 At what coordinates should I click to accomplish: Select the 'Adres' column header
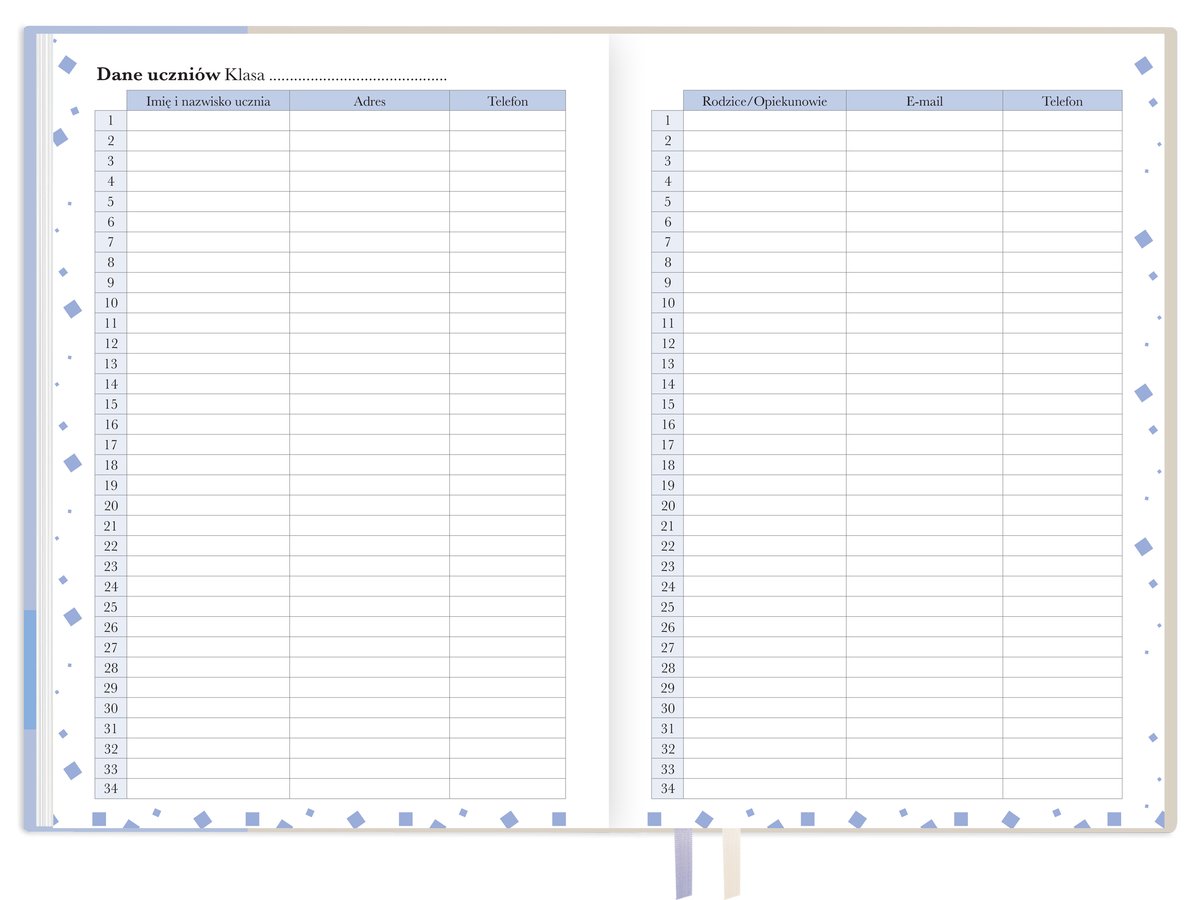[369, 101]
